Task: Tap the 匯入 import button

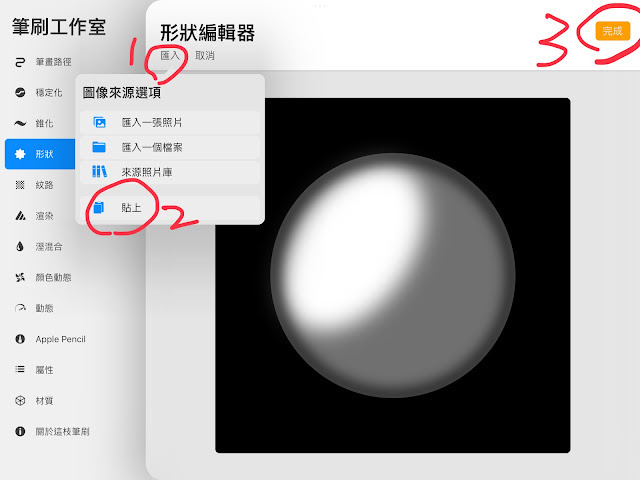Action: click(x=170, y=56)
